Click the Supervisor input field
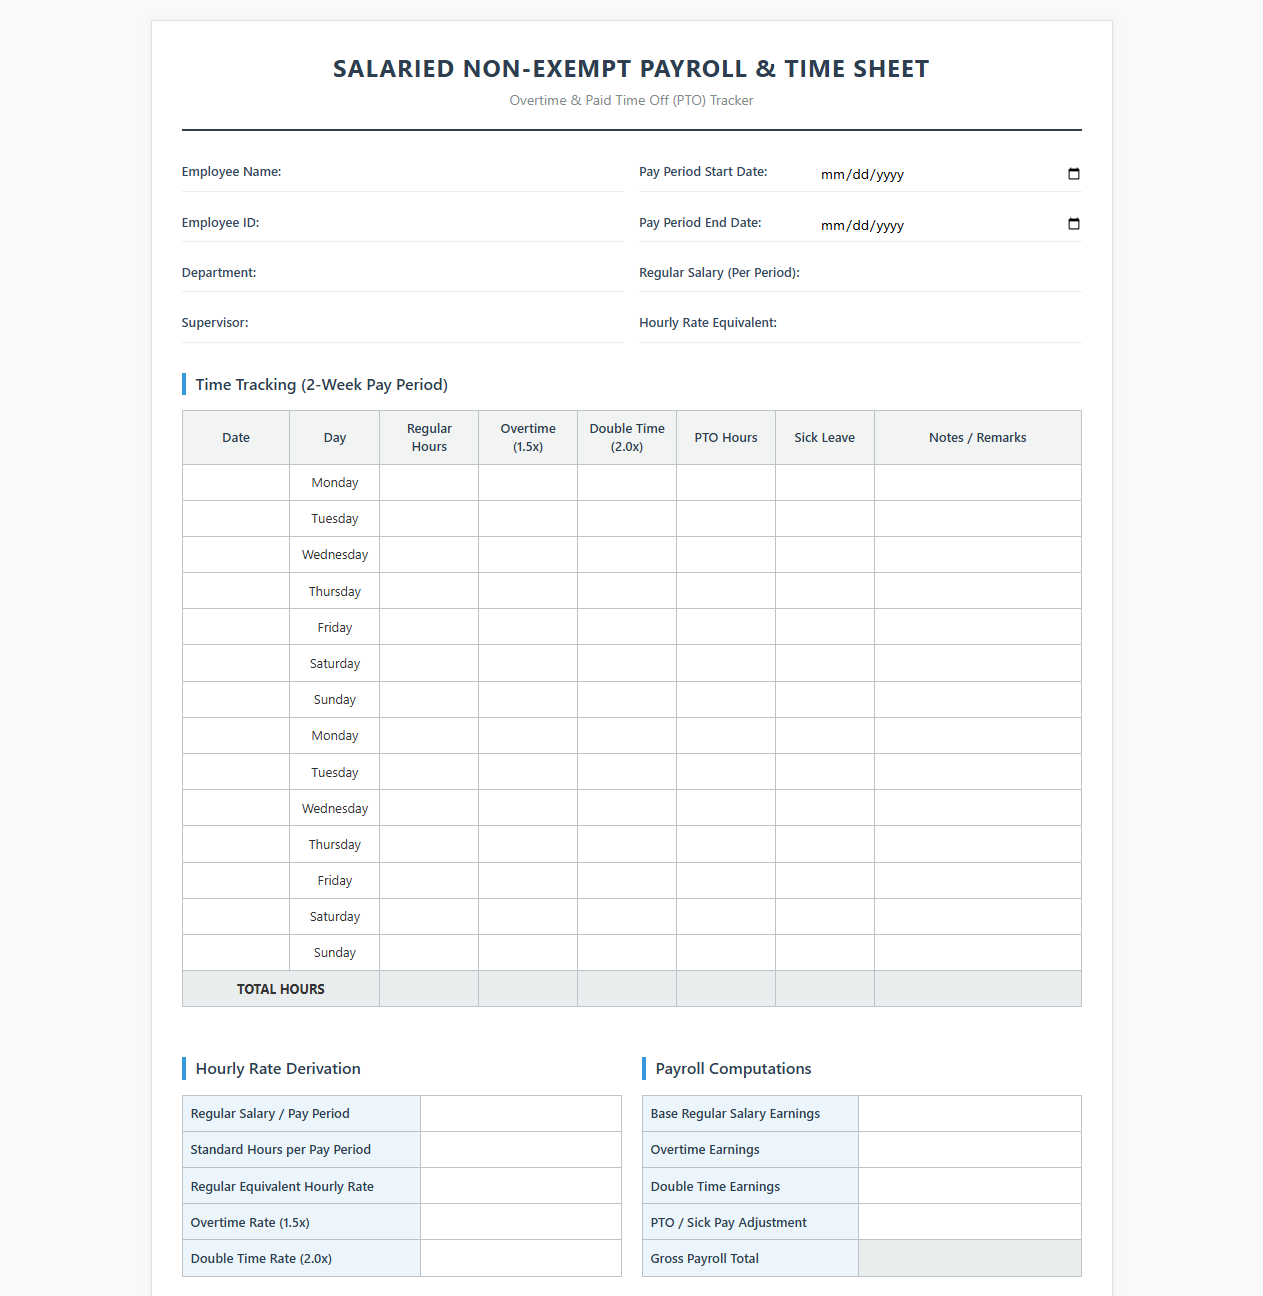 [x=492, y=322]
